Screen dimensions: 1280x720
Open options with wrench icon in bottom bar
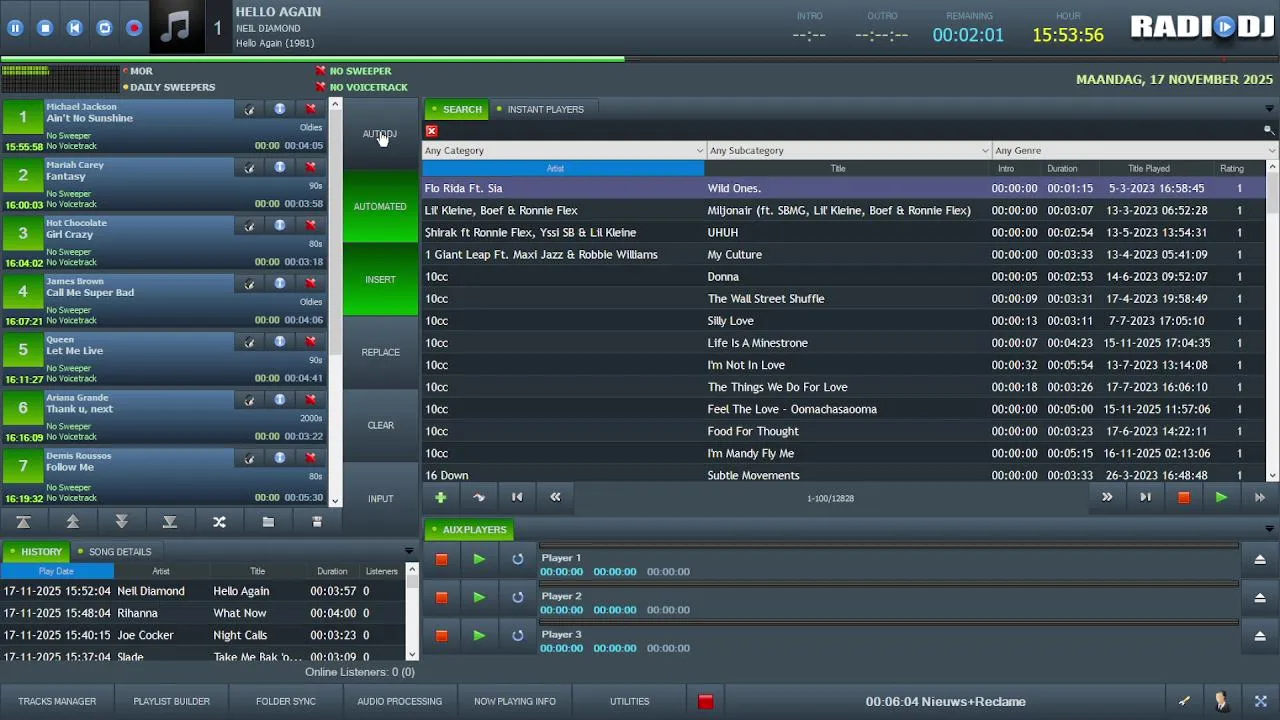[1184, 701]
